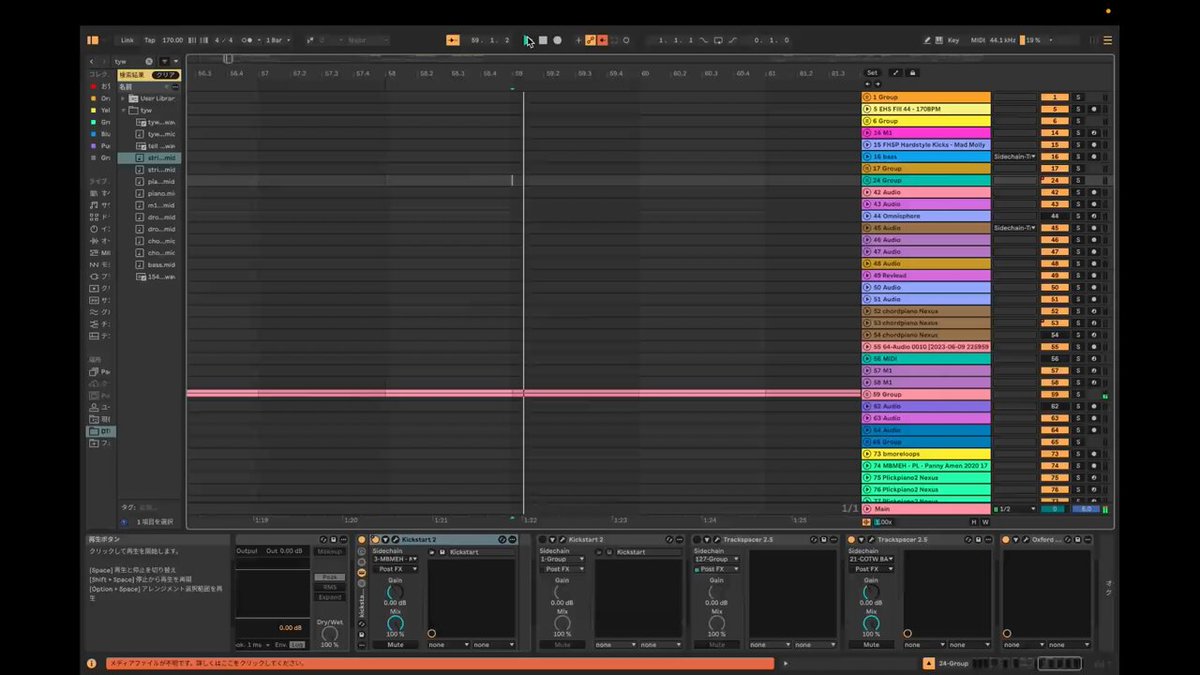Toggle MIDI Arrangement Overdub plus icon

click(x=578, y=40)
